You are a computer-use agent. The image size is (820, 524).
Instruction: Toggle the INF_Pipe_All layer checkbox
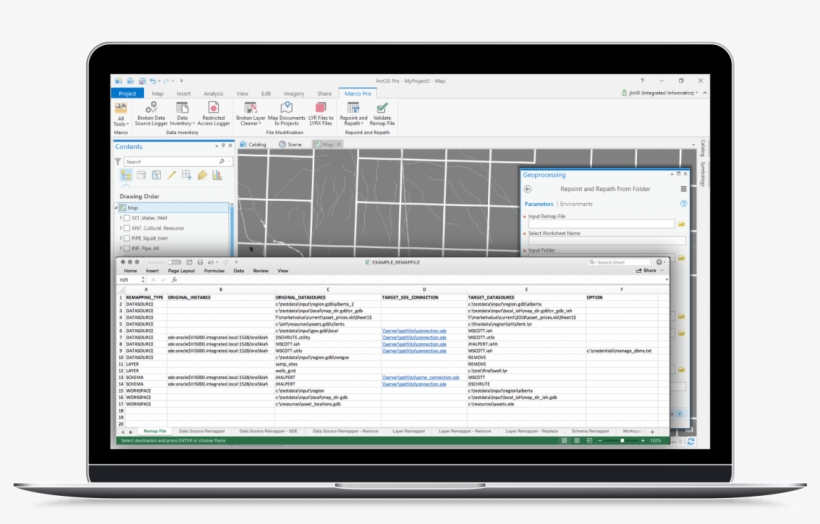(127, 248)
